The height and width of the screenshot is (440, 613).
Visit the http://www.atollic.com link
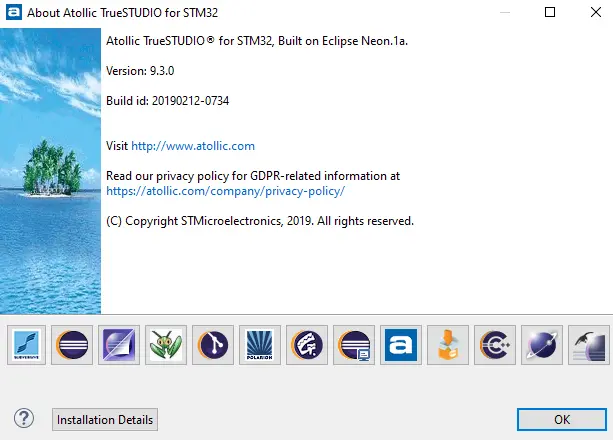[193, 146]
